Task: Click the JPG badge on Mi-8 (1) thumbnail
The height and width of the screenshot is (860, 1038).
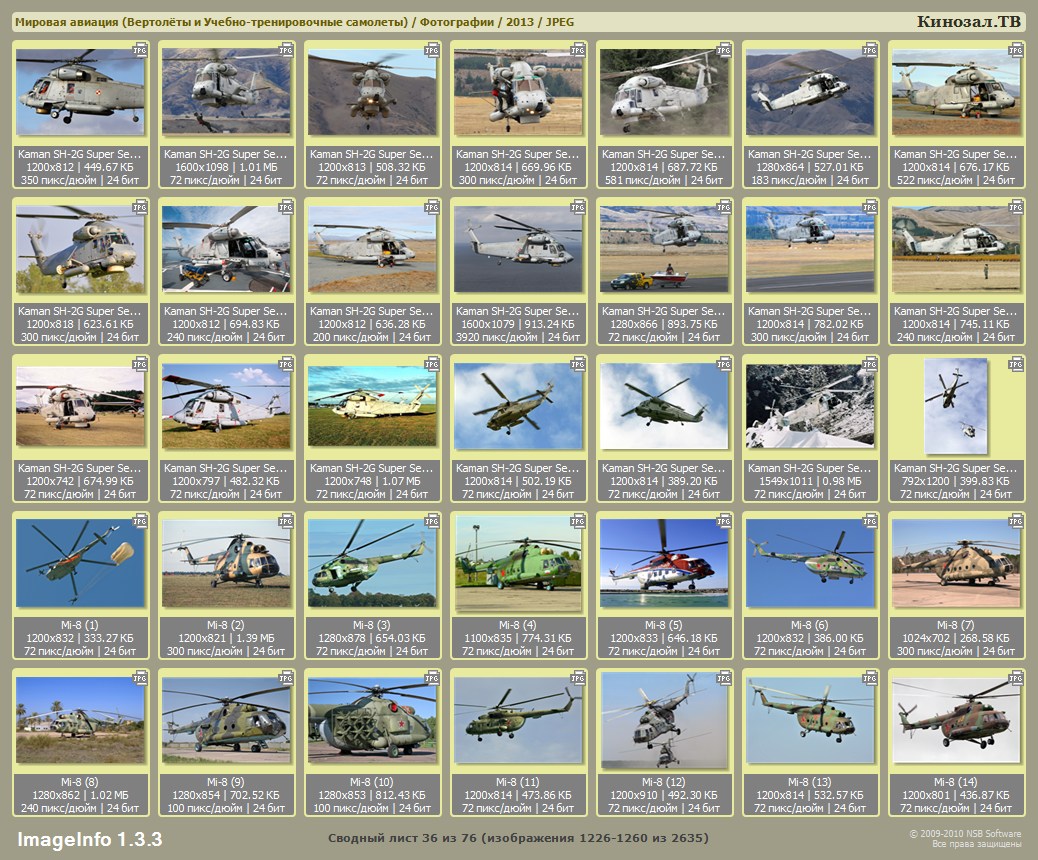Action: [x=140, y=520]
